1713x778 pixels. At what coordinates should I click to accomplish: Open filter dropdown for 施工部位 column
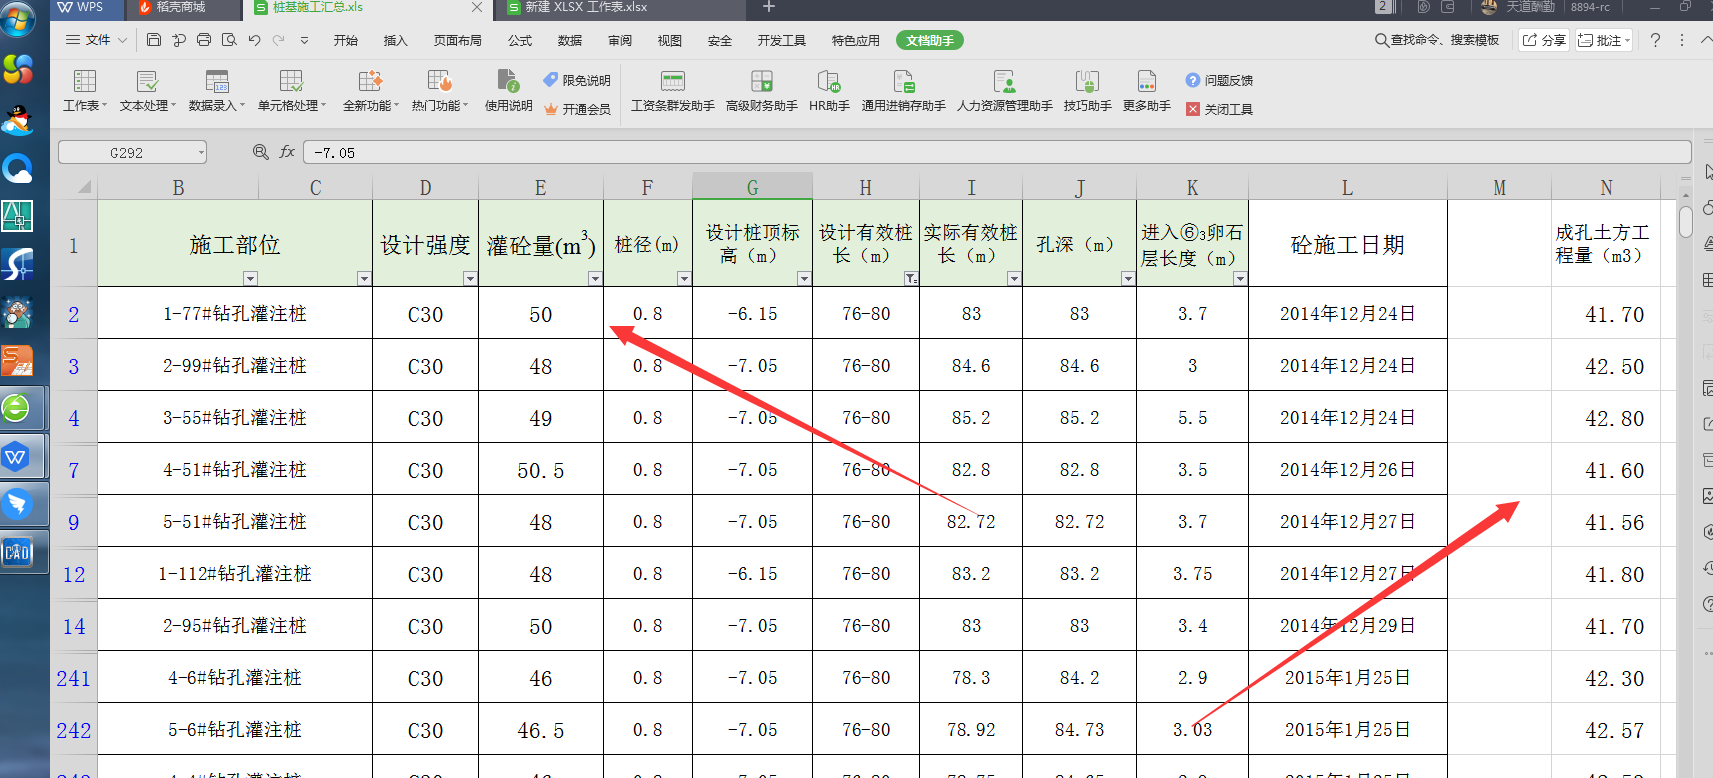pyautogui.click(x=251, y=279)
